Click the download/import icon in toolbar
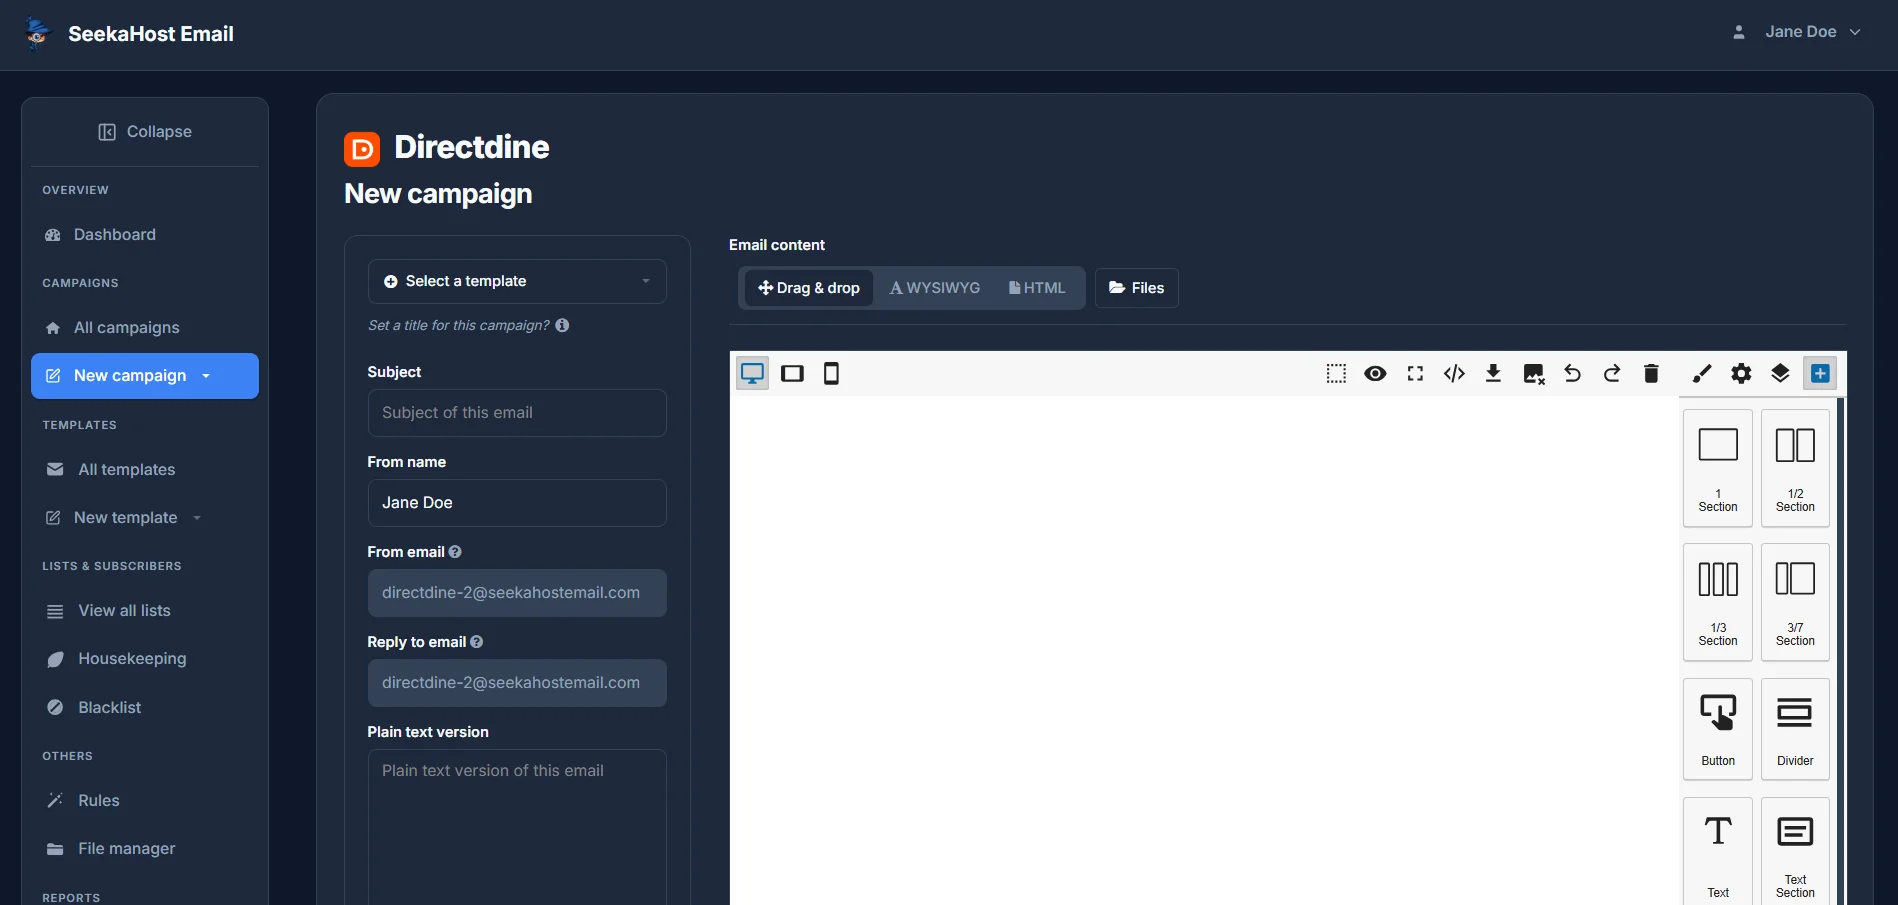The width and height of the screenshot is (1898, 905). point(1494,374)
